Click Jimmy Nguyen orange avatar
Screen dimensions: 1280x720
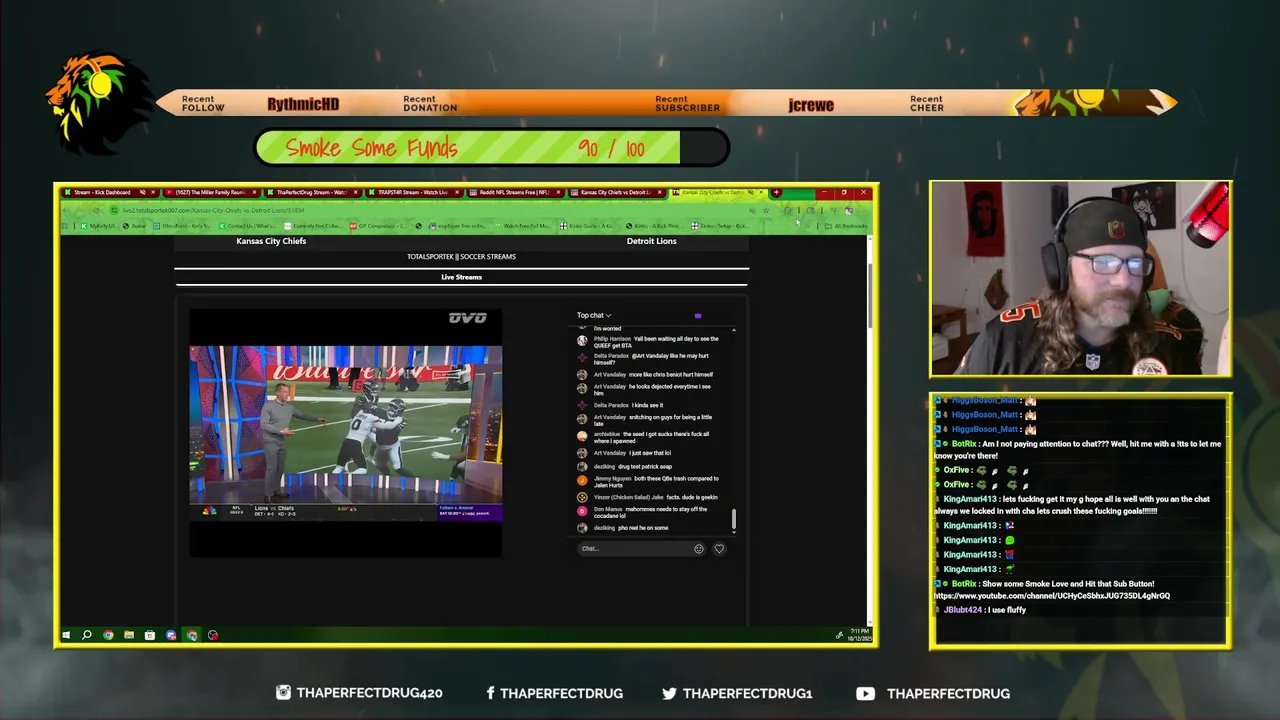click(x=582, y=480)
